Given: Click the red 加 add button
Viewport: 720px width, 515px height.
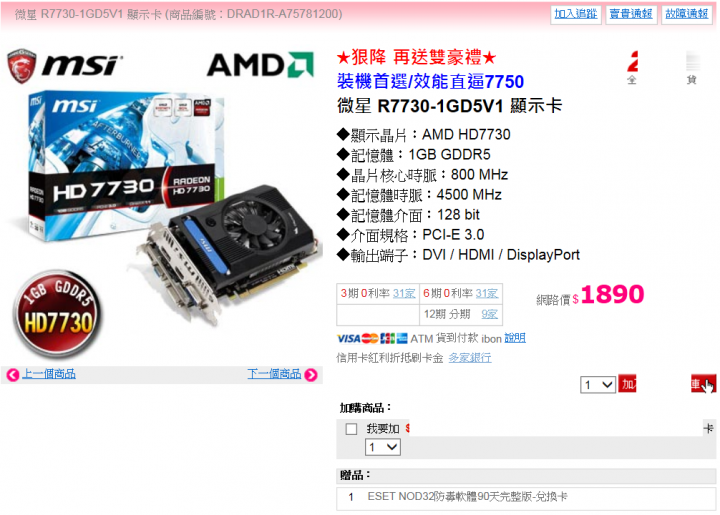Looking at the screenshot, I should [x=627, y=384].
